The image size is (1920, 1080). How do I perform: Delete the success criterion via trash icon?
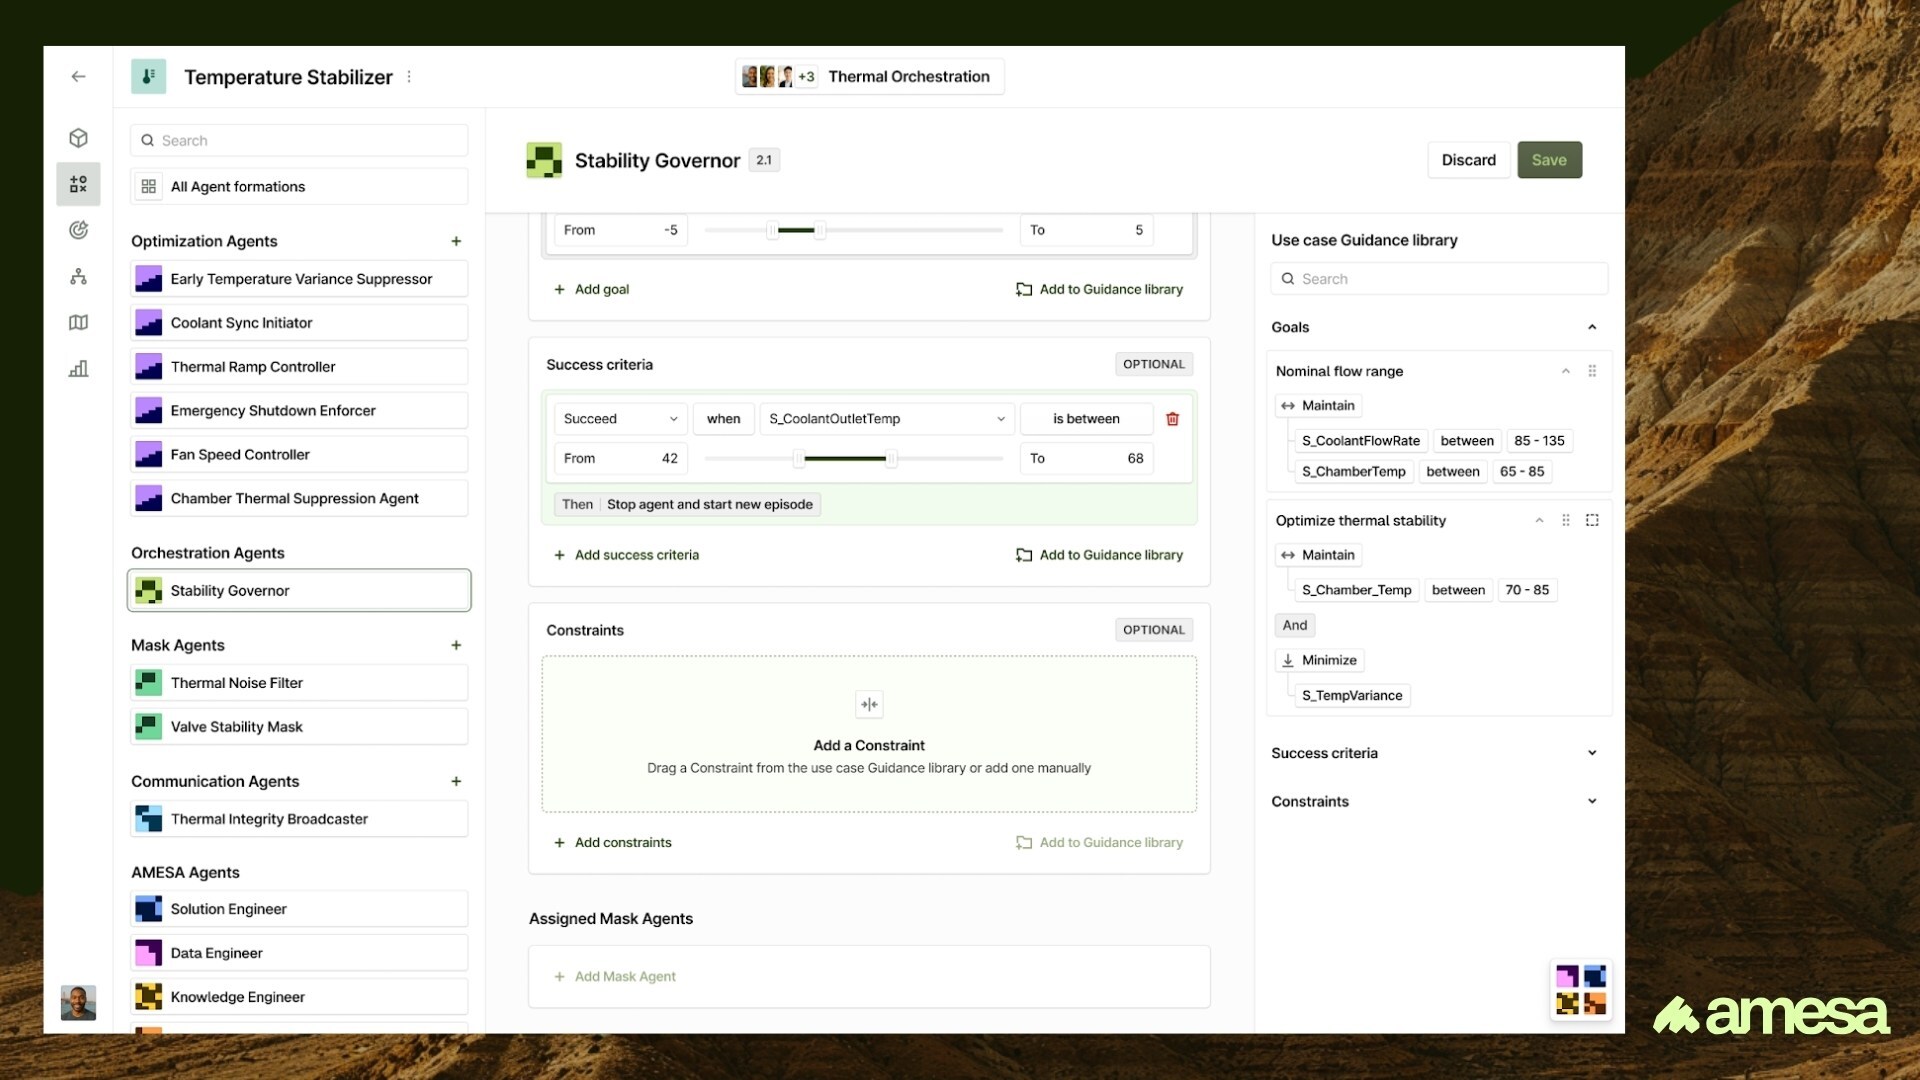(1172, 419)
